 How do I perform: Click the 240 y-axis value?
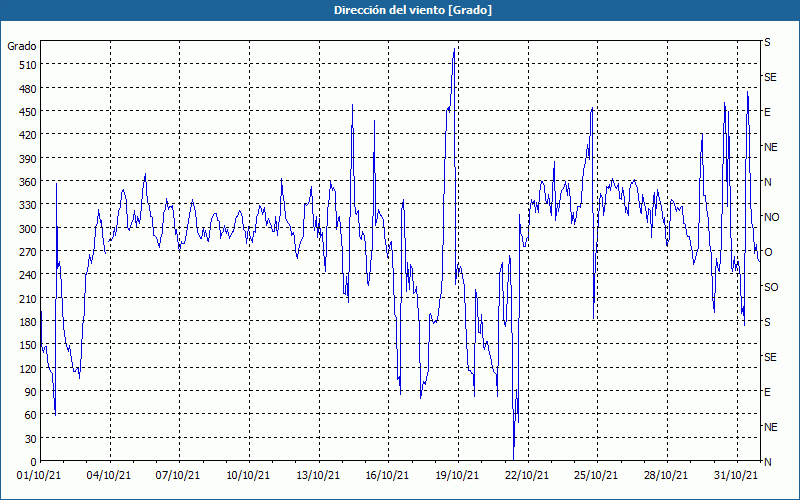coord(27,275)
